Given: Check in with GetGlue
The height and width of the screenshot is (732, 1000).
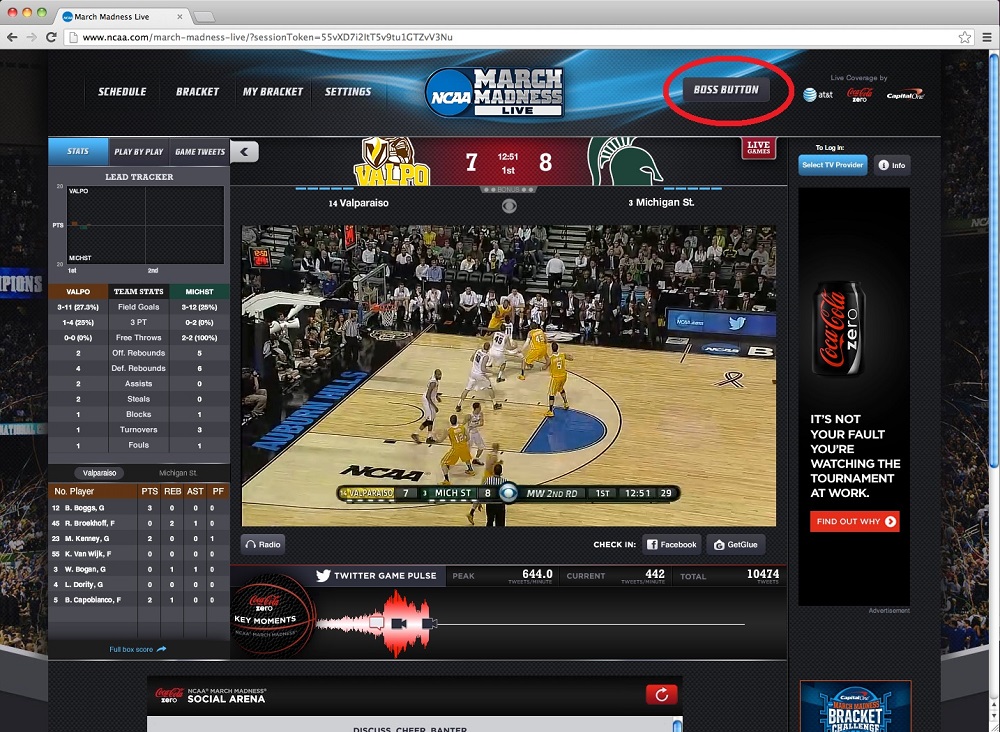Looking at the screenshot, I should click(736, 545).
